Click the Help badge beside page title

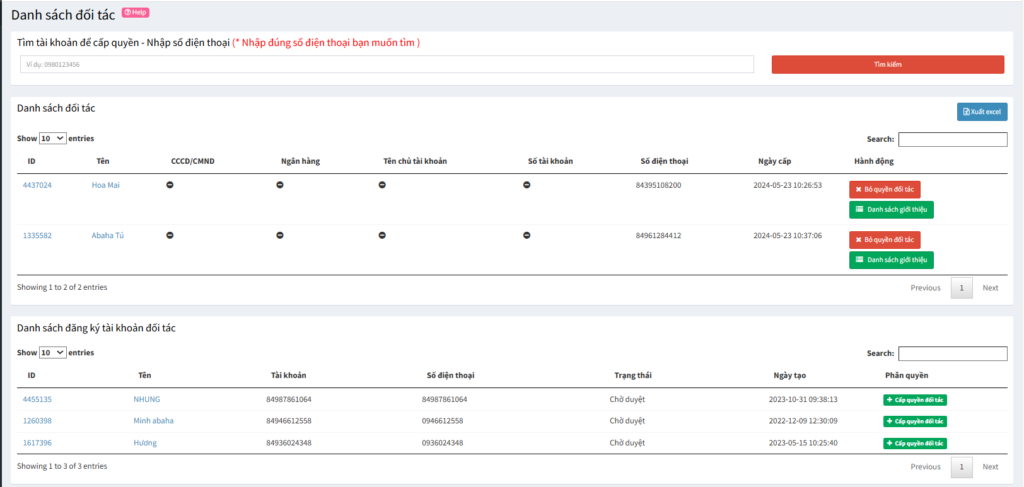coord(135,13)
